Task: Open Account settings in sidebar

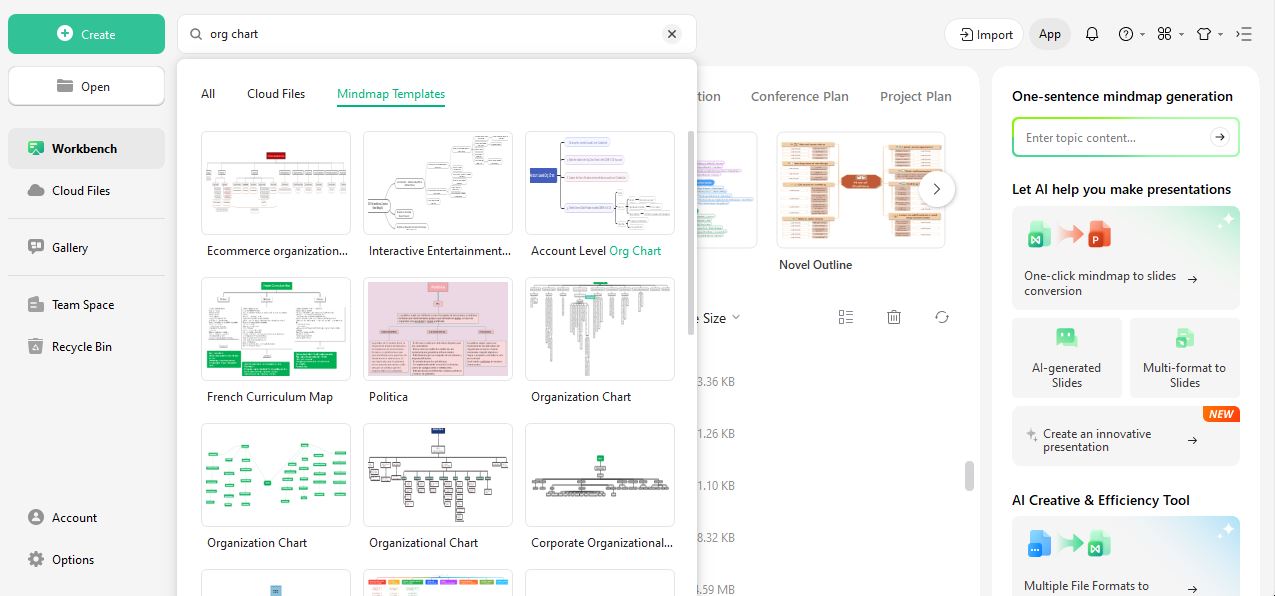Action: pos(86,517)
